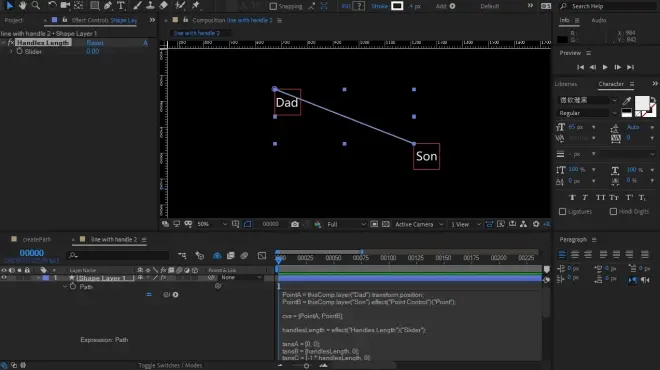The width and height of the screenshot is (660, 370).
Task: Open the 1 View layout dropdown
Action: point(466,224)
